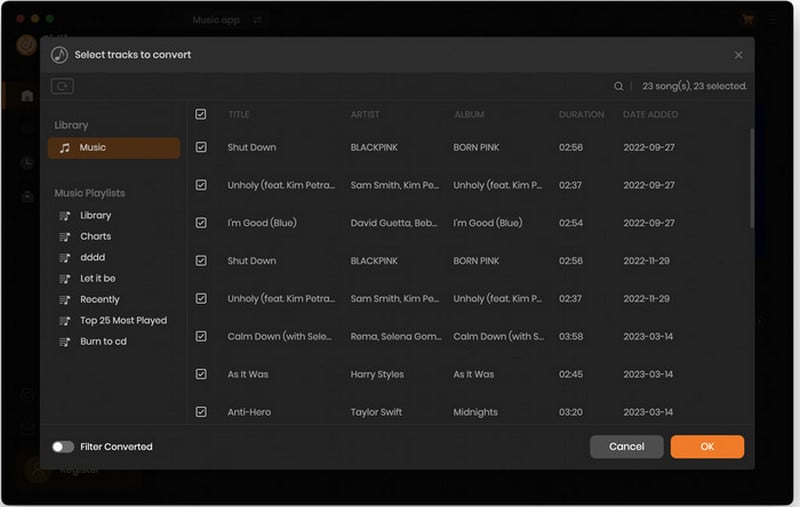Uncheck Unholy track added 2022-11-29
This screenshot has height=507, width=800.
[201, 298]
